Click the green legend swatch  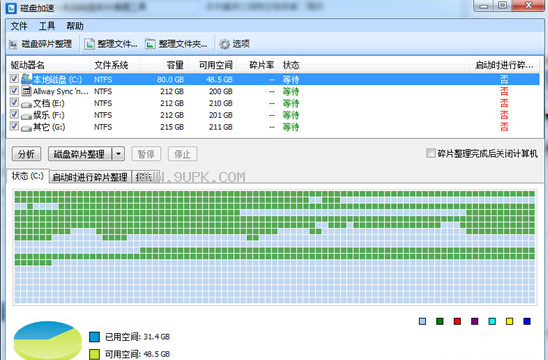point(440,321)
